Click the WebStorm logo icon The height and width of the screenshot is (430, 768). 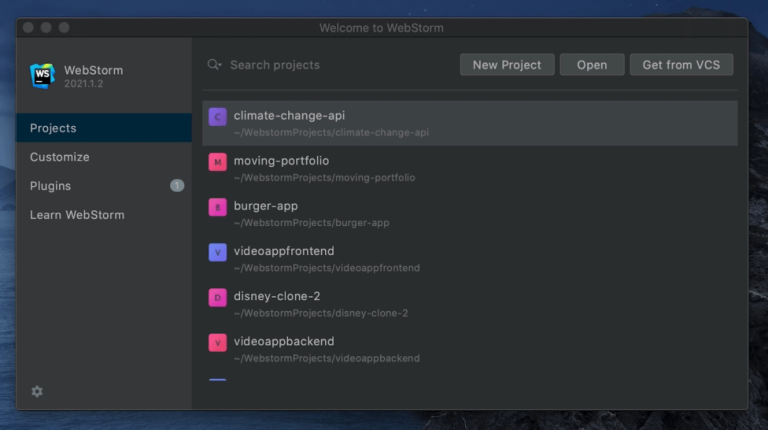tap(42, 76)
